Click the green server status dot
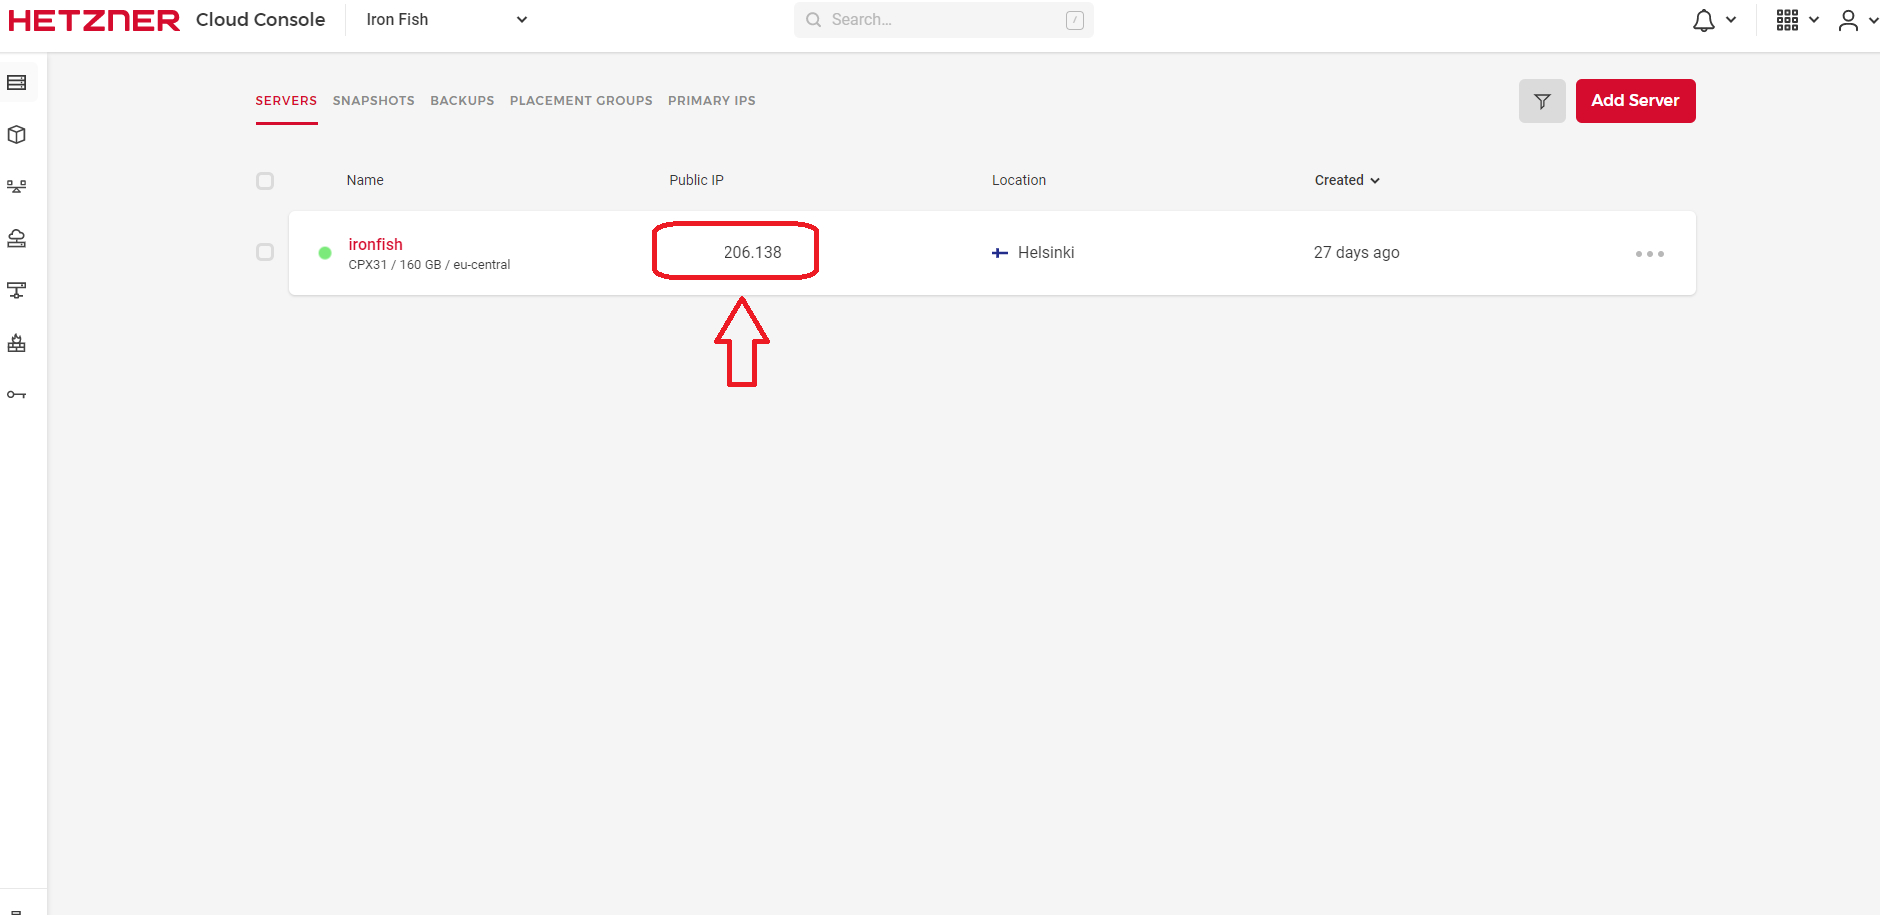The width and height of the screenshot is (1880, 915). pyautogui.click(x=325, y=253)
